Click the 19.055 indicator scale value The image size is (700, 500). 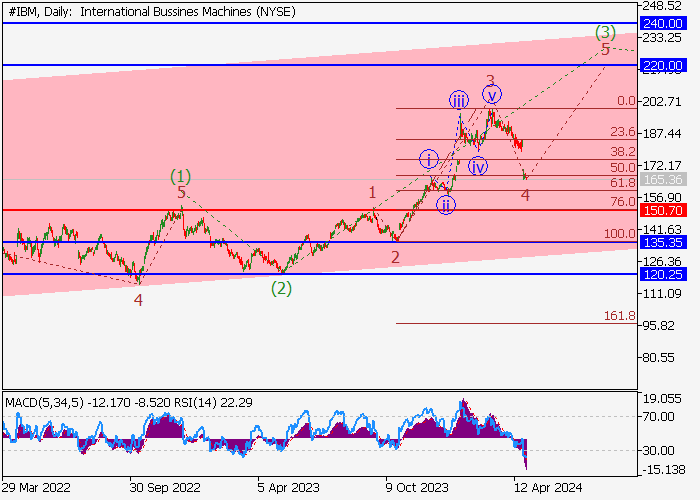(x=662, y=399)
